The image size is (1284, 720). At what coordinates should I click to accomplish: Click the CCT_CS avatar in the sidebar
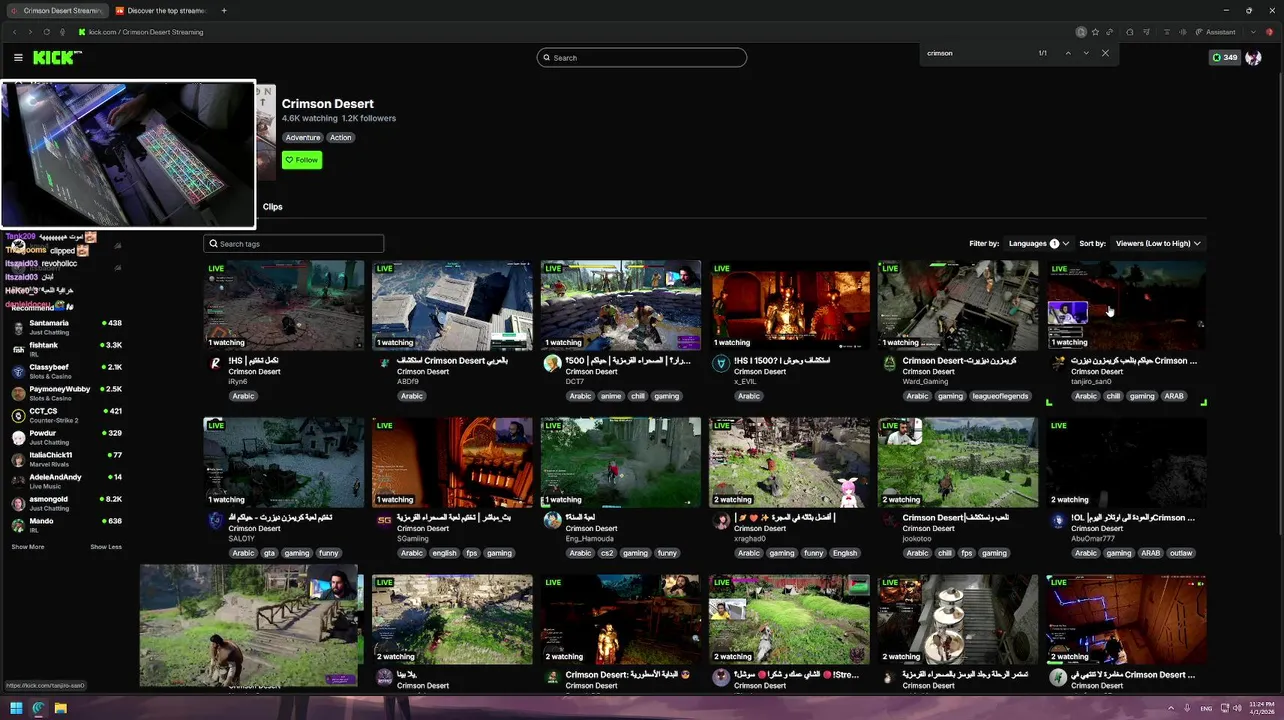pyautogui.click(x=18, y=416)
